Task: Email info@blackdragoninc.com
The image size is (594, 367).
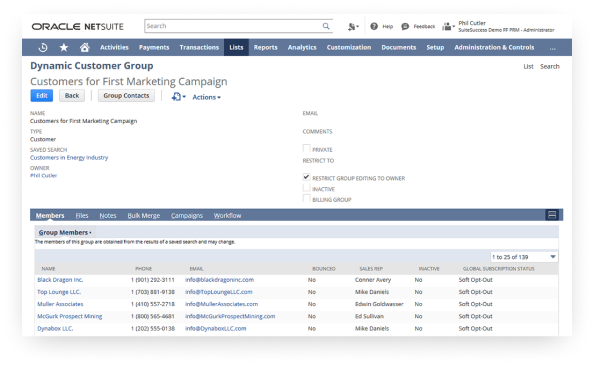Action: pos(219,280)
